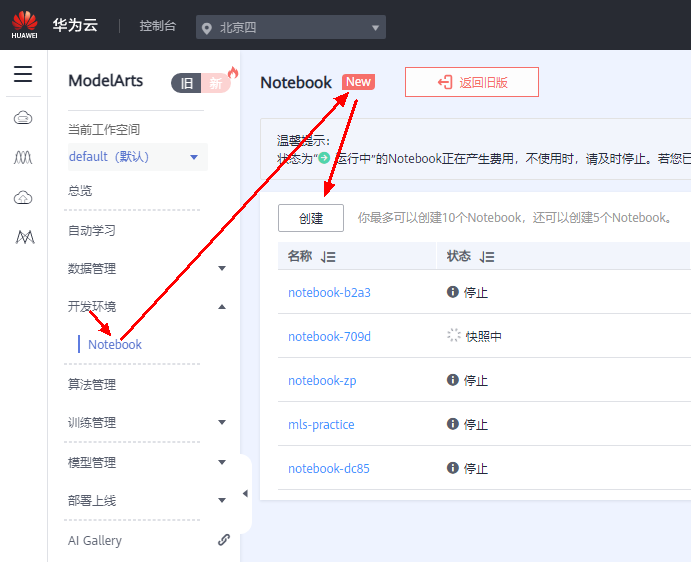Click the 创建 button to create notebook
Image resolution: width=691 pixels, height=562 pixels.
(x=311, y=218)
